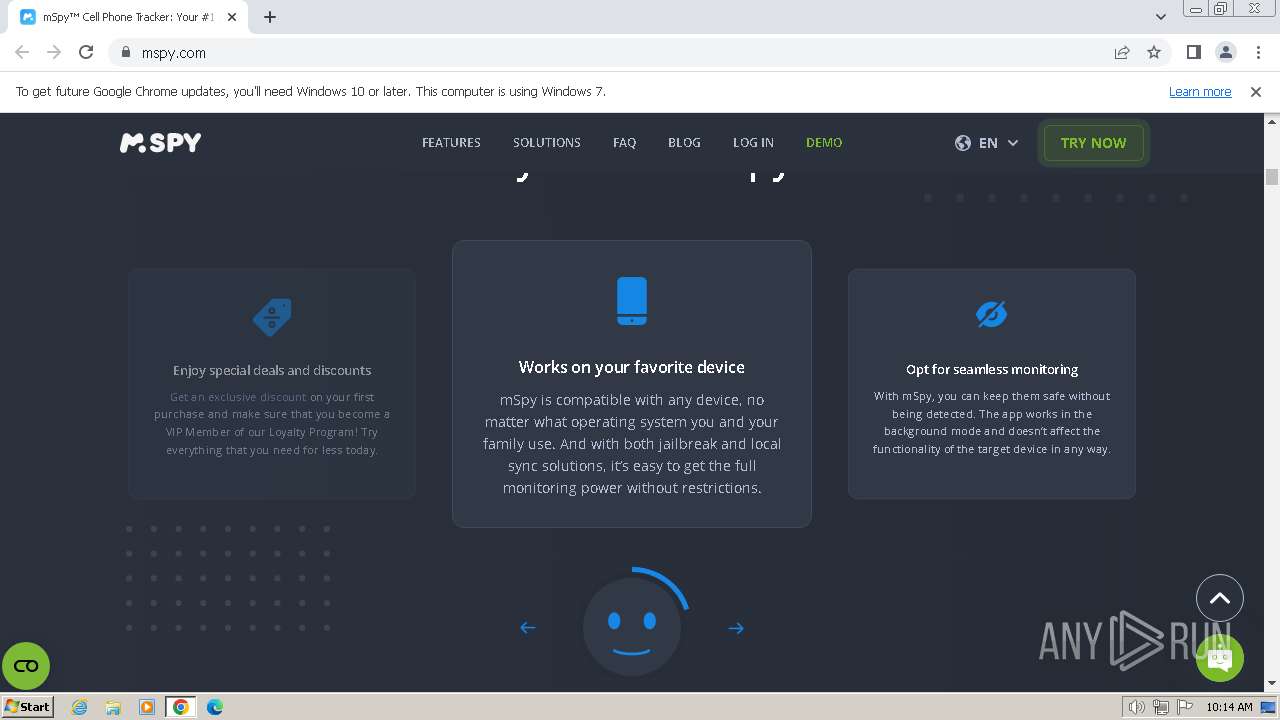Go back in browser history
The height and width of the screenshot is (720, 1280).
22,53
